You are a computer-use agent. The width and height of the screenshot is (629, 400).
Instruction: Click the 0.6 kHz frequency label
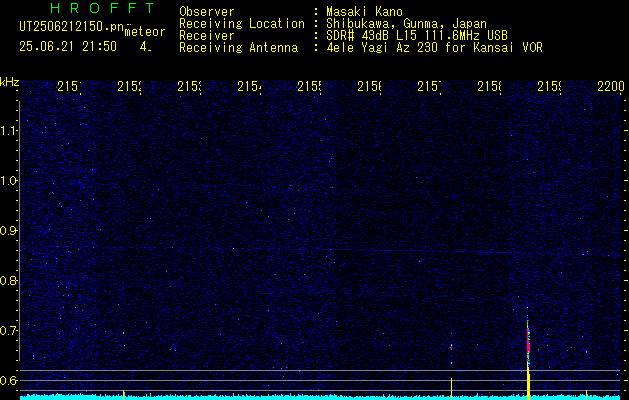pyautogui.click(x=8, y=380)
